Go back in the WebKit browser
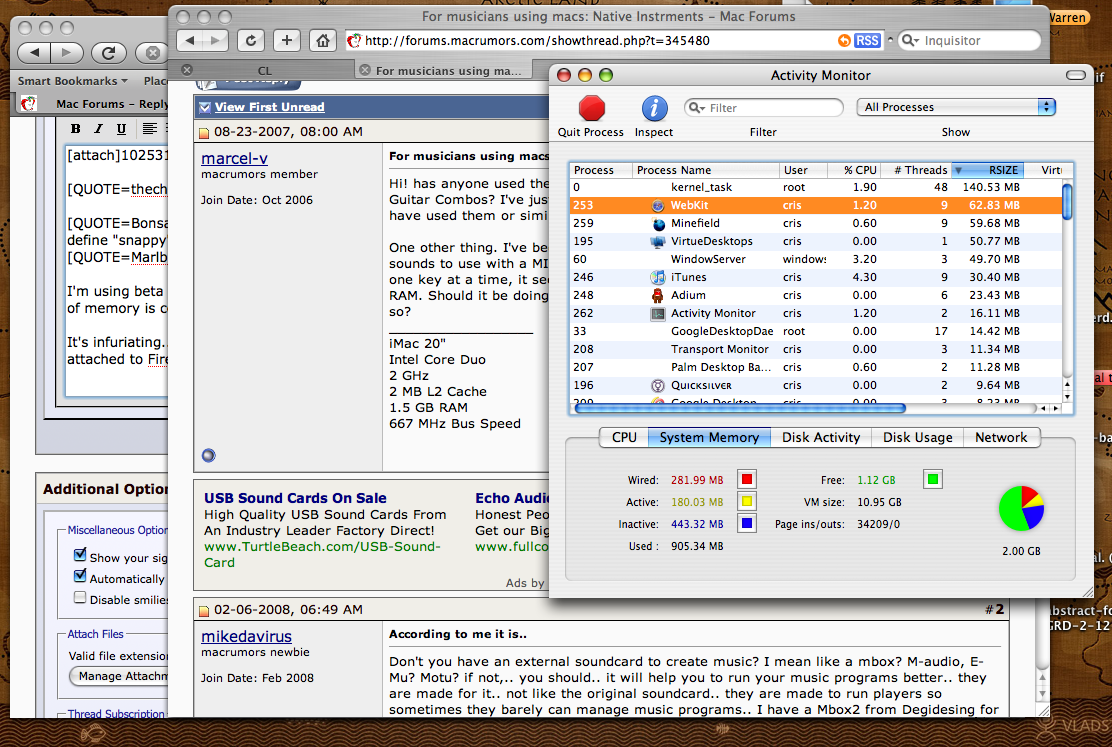The height and width of the screenshot is (747, 1112). [x=189, y=40]
